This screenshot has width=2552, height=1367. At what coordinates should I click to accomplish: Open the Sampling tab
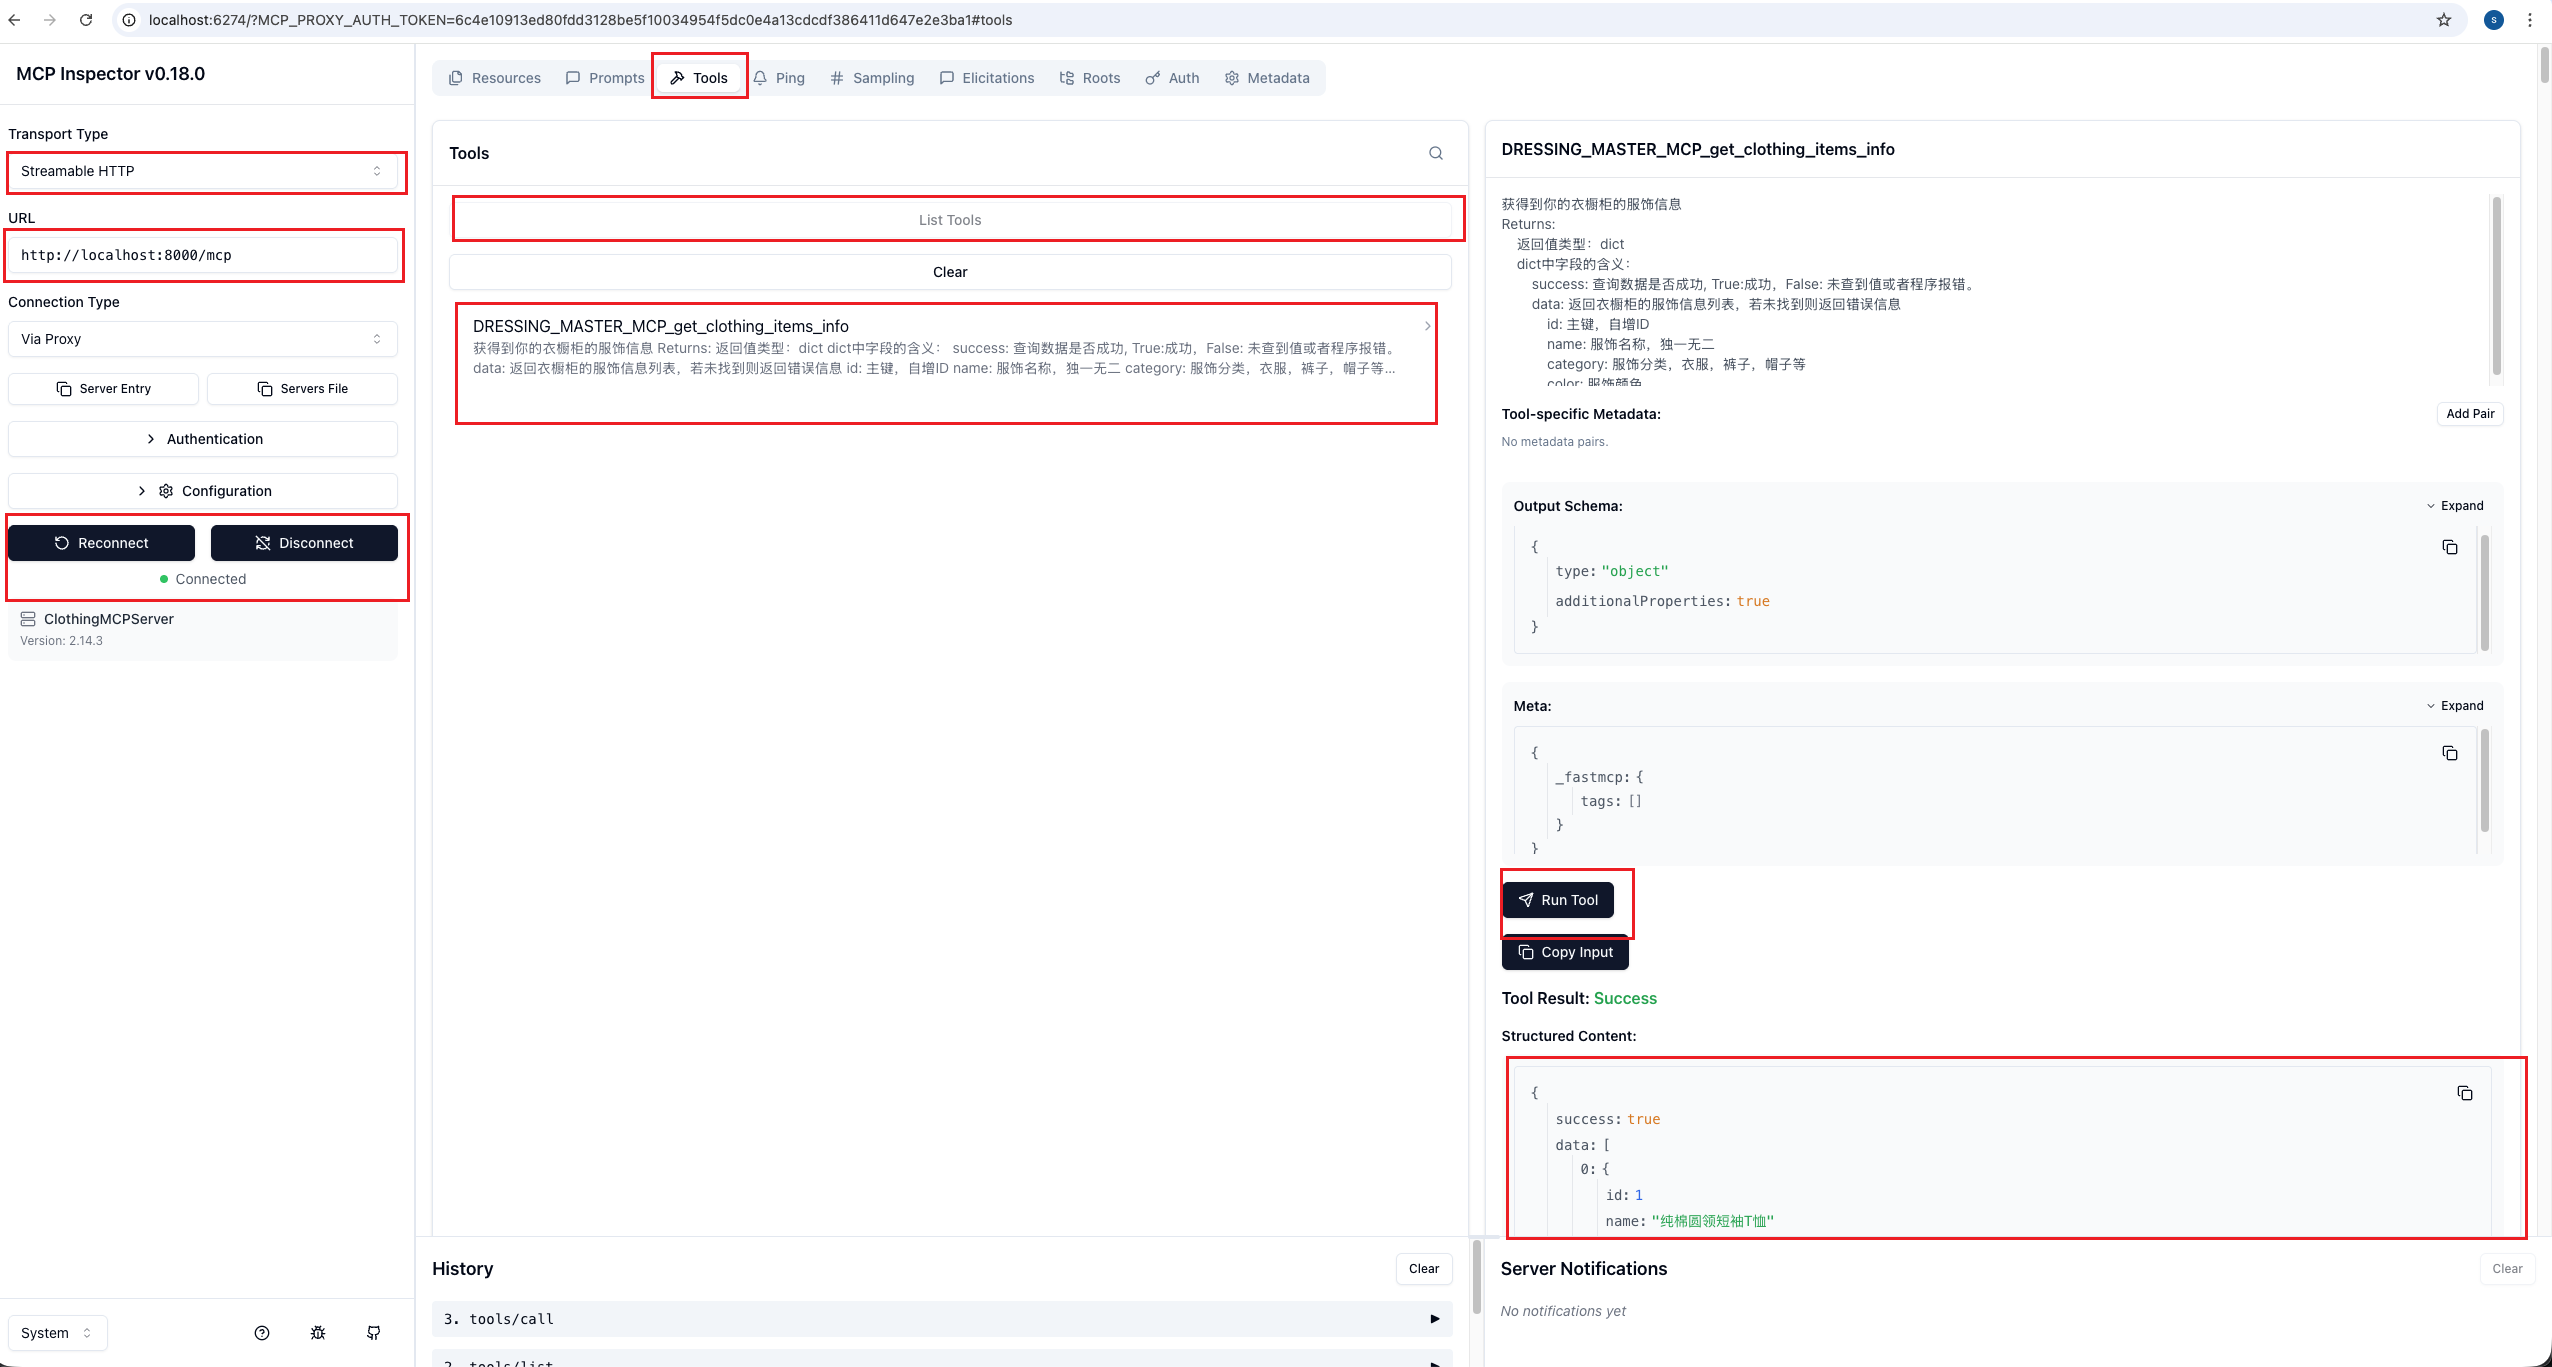tap(872, 78)
